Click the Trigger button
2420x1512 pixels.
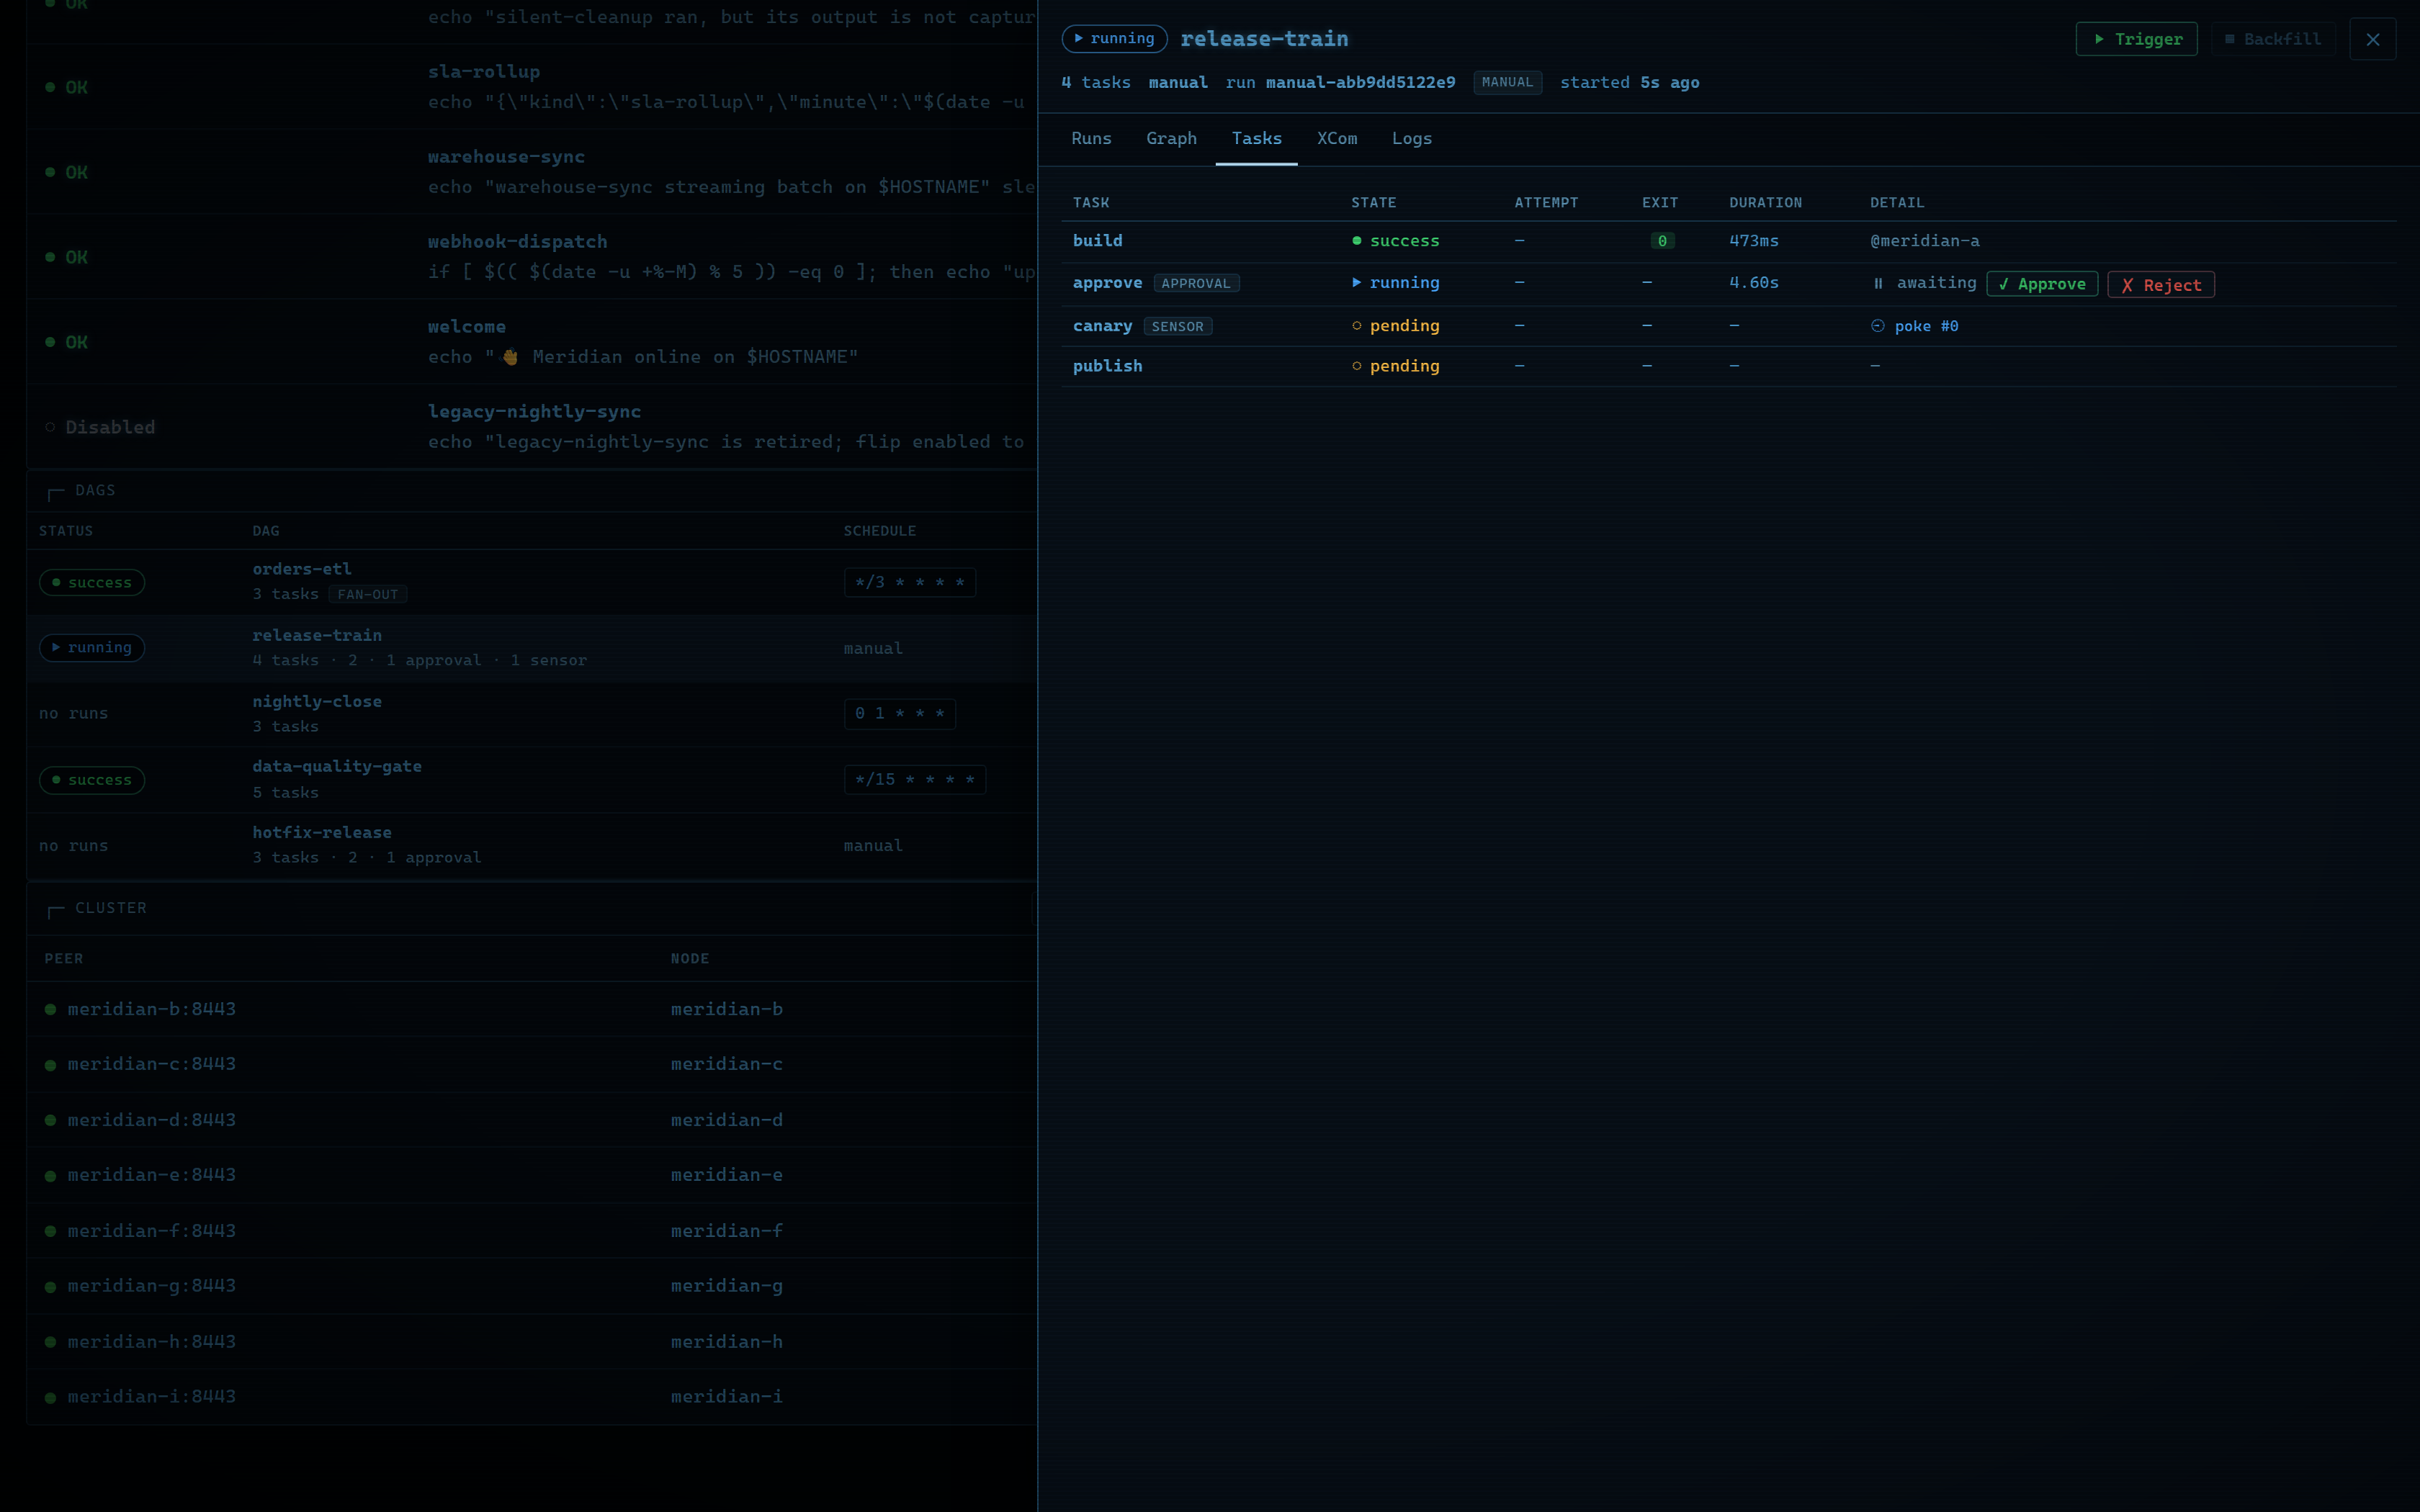tap(2136, 39)
